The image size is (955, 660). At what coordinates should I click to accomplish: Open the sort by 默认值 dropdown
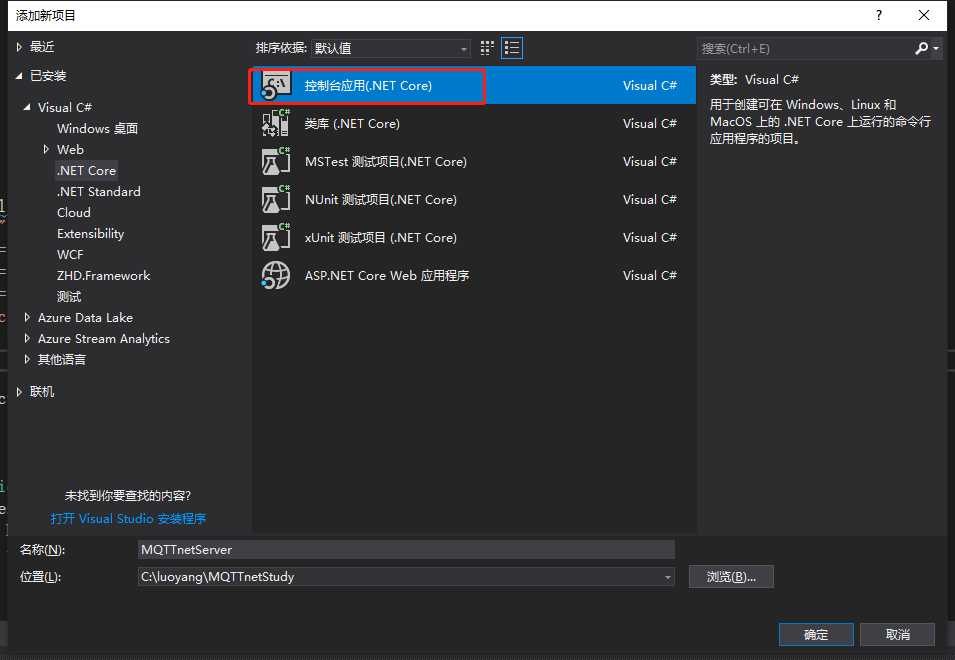(x=391, y=48)
